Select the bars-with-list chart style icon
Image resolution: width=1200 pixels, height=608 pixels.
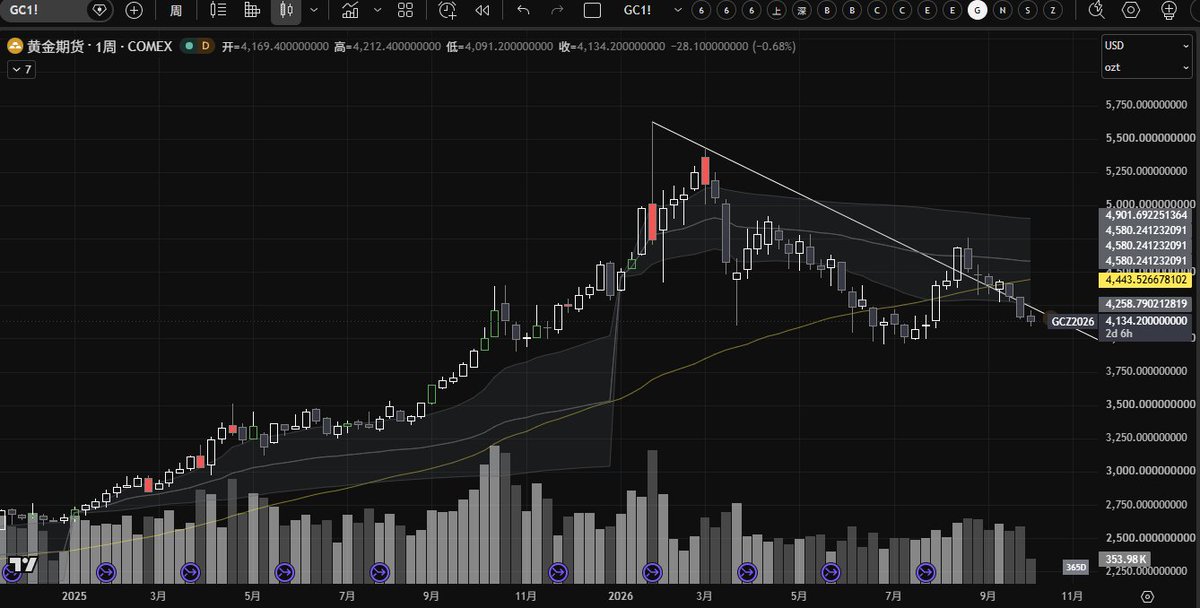click(219, 10)
